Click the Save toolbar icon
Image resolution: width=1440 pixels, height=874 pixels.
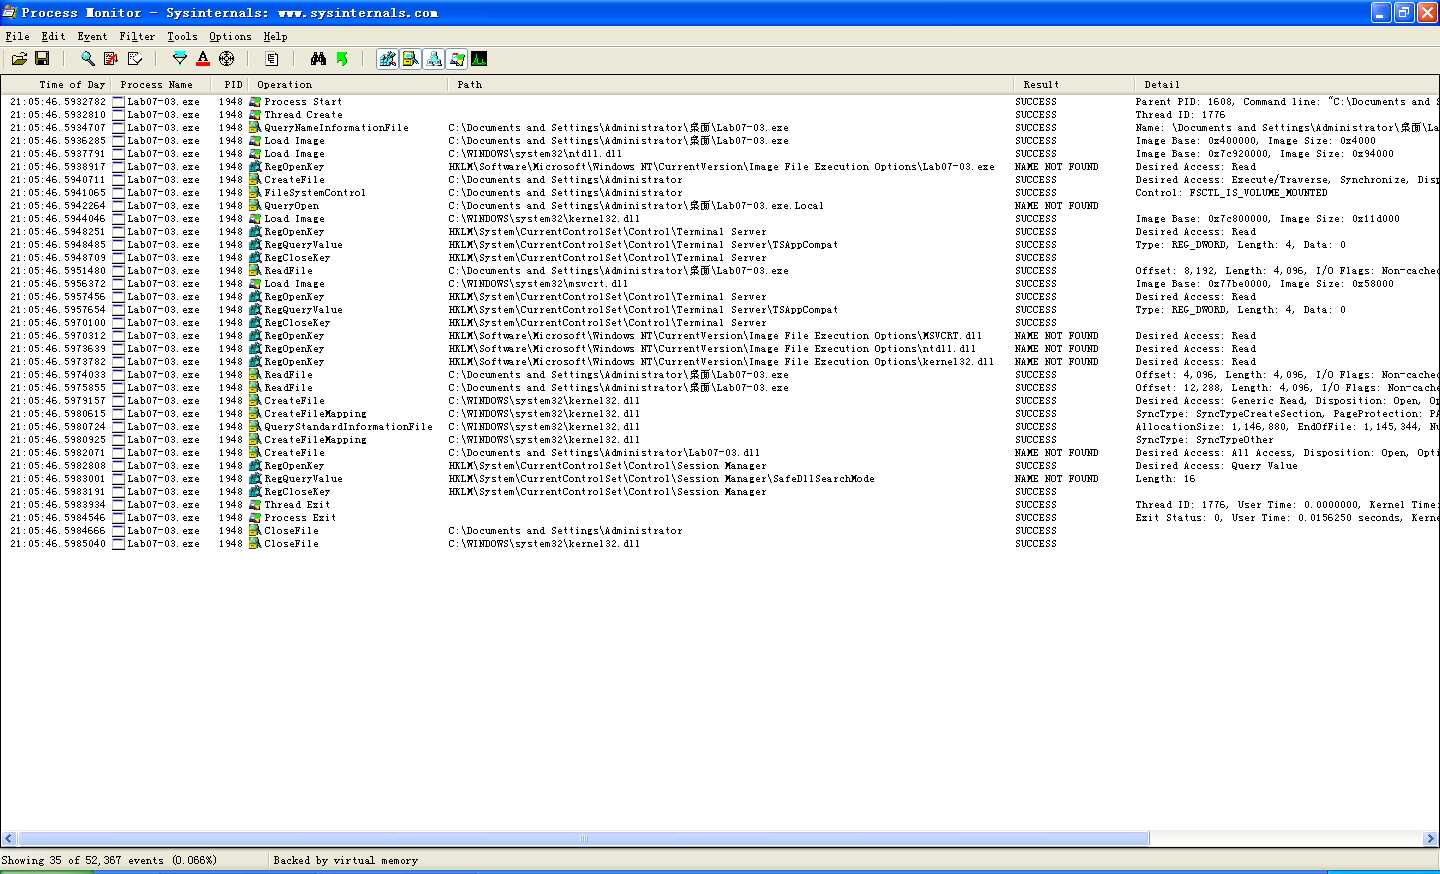tap(42, 59)
